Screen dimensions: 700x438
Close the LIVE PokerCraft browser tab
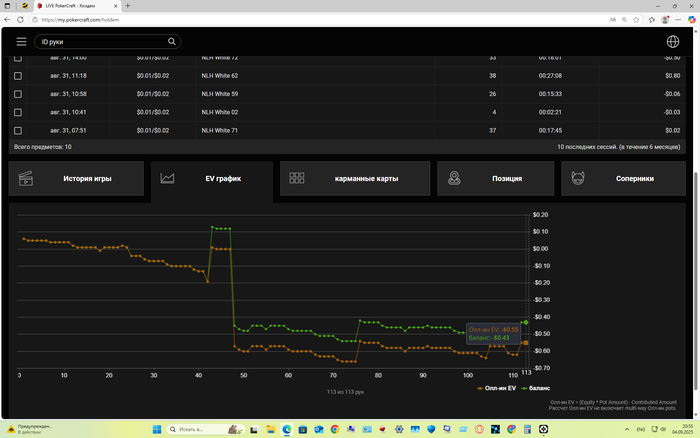tap(115, 6)
